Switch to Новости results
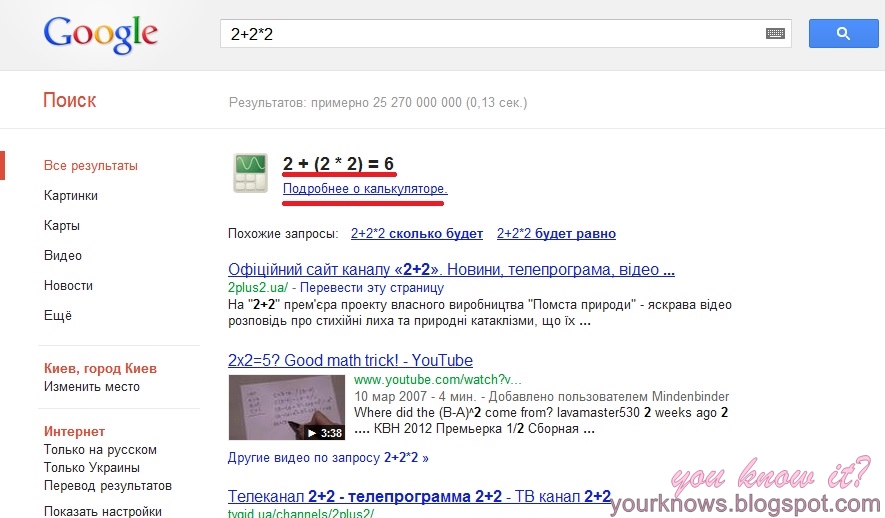885x518 pixels. [68, 286]
